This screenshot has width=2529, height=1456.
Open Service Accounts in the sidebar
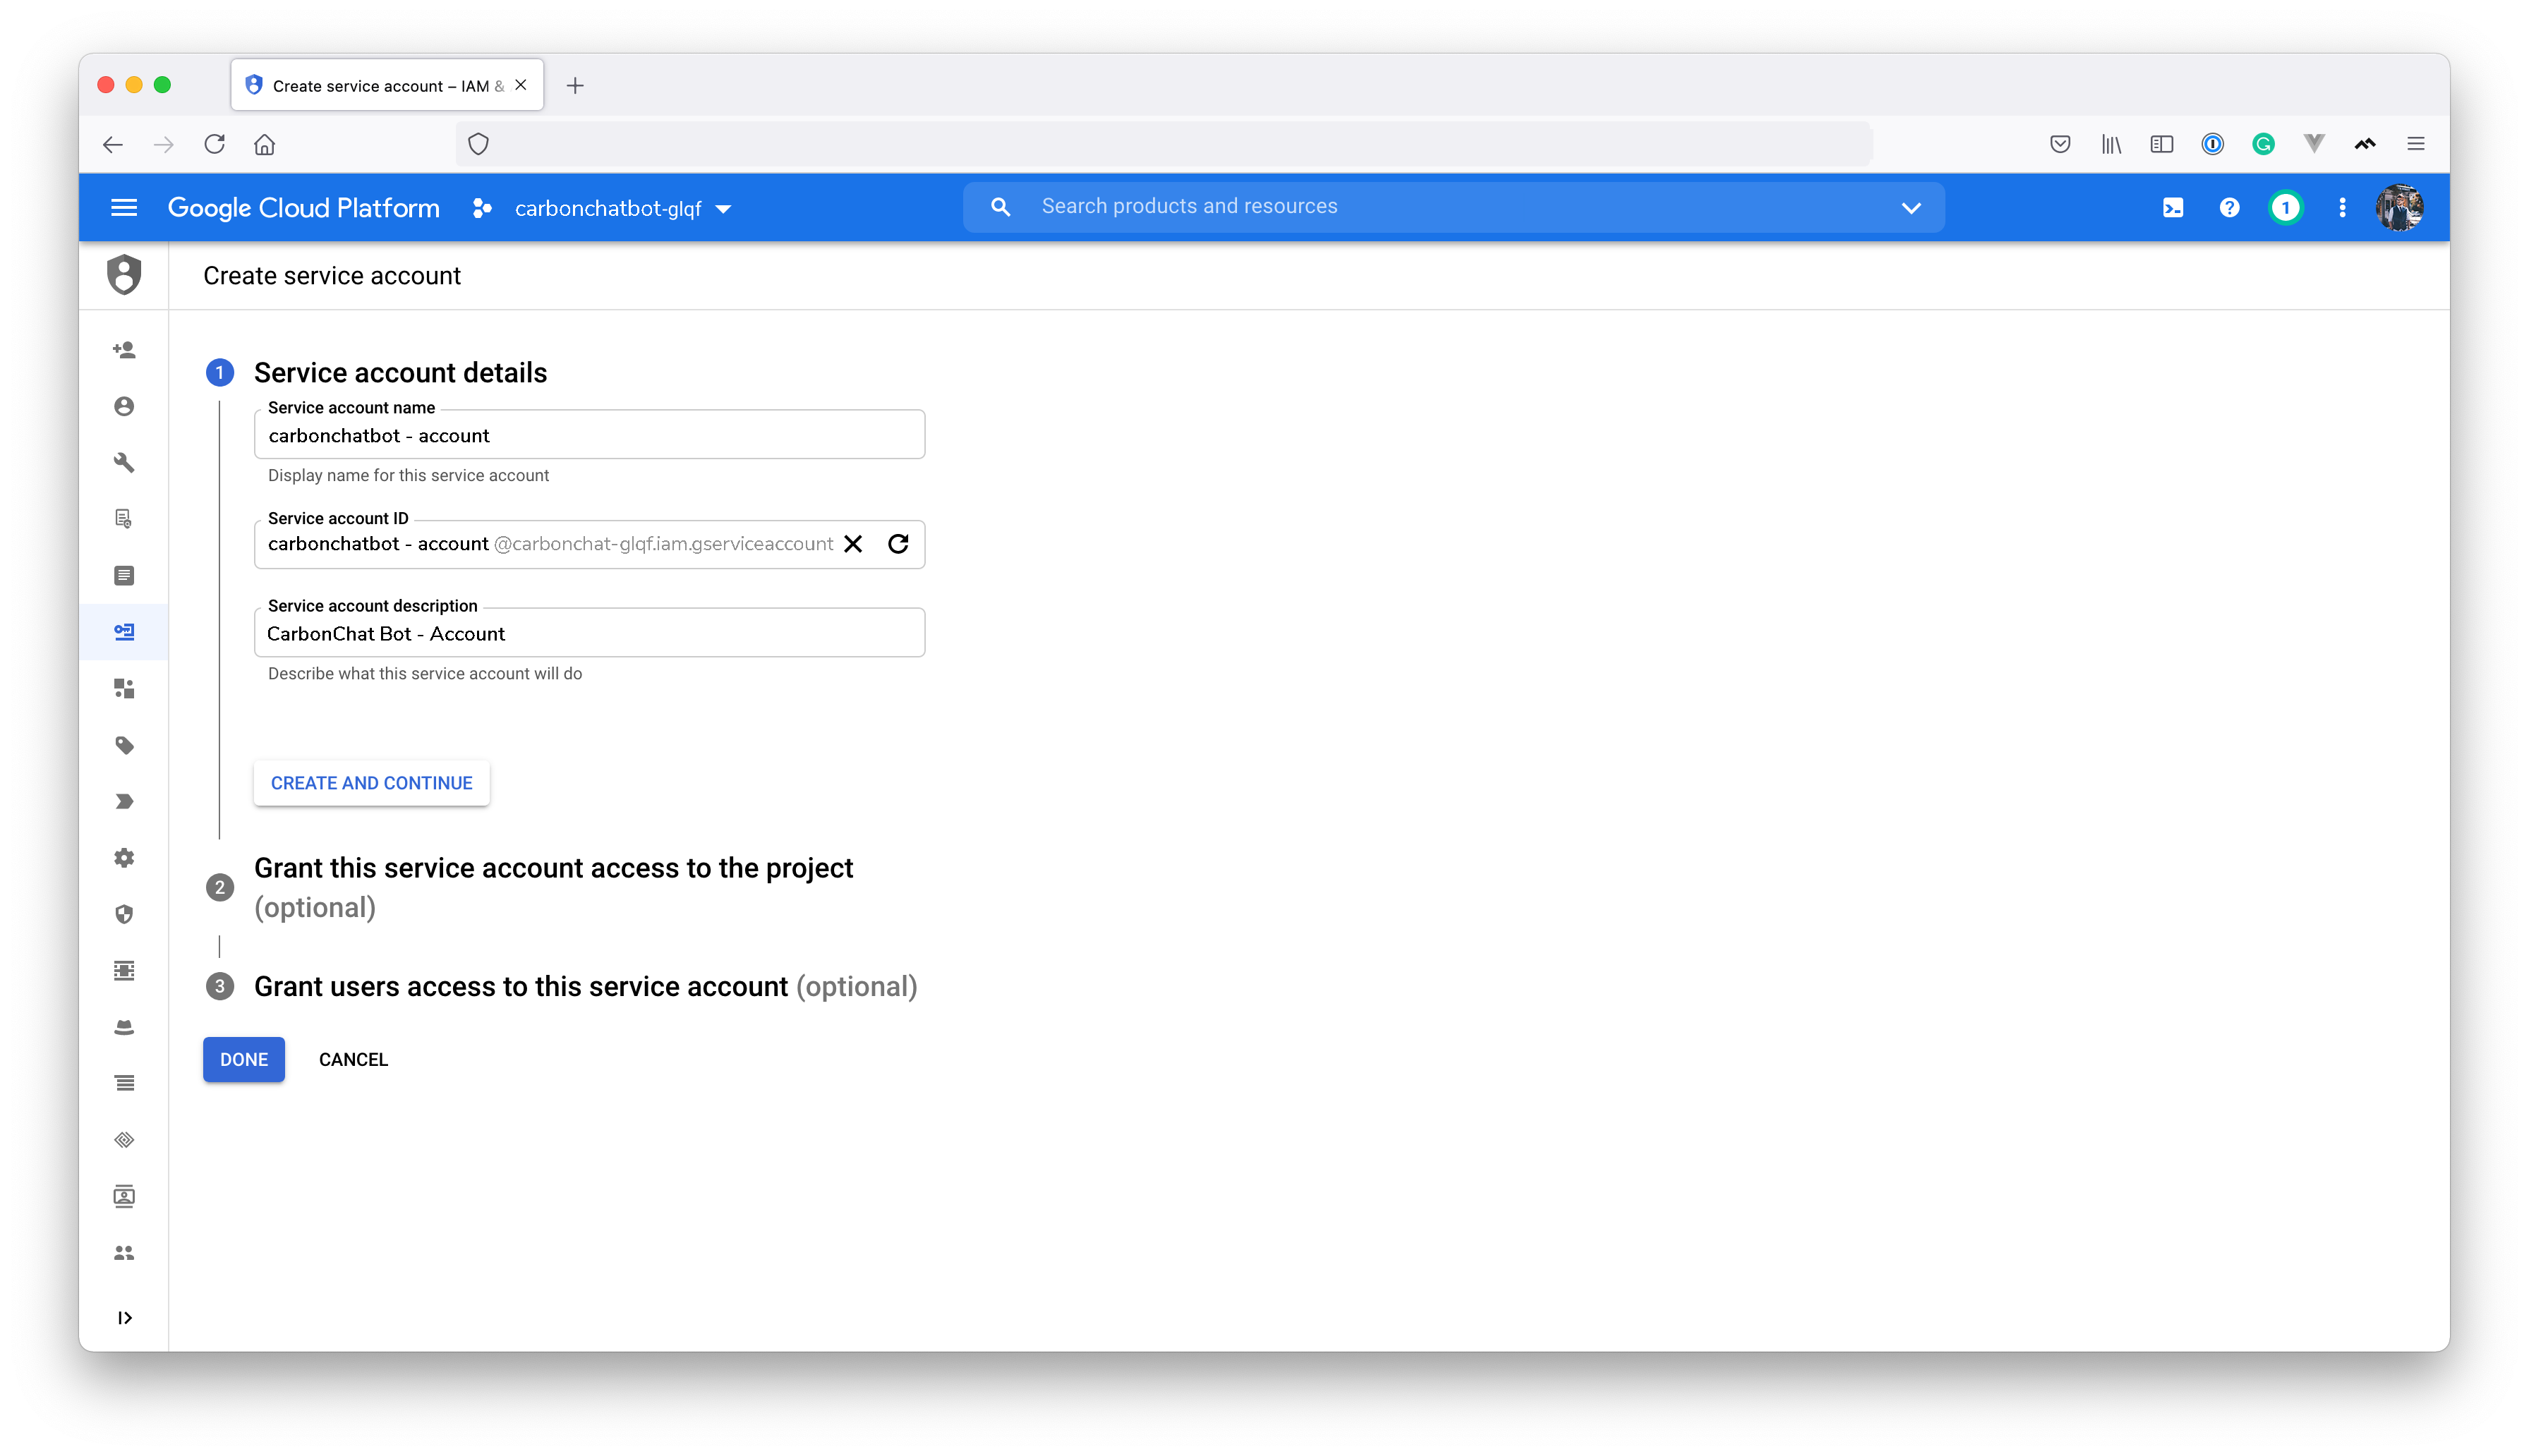(x=124, y=632)
